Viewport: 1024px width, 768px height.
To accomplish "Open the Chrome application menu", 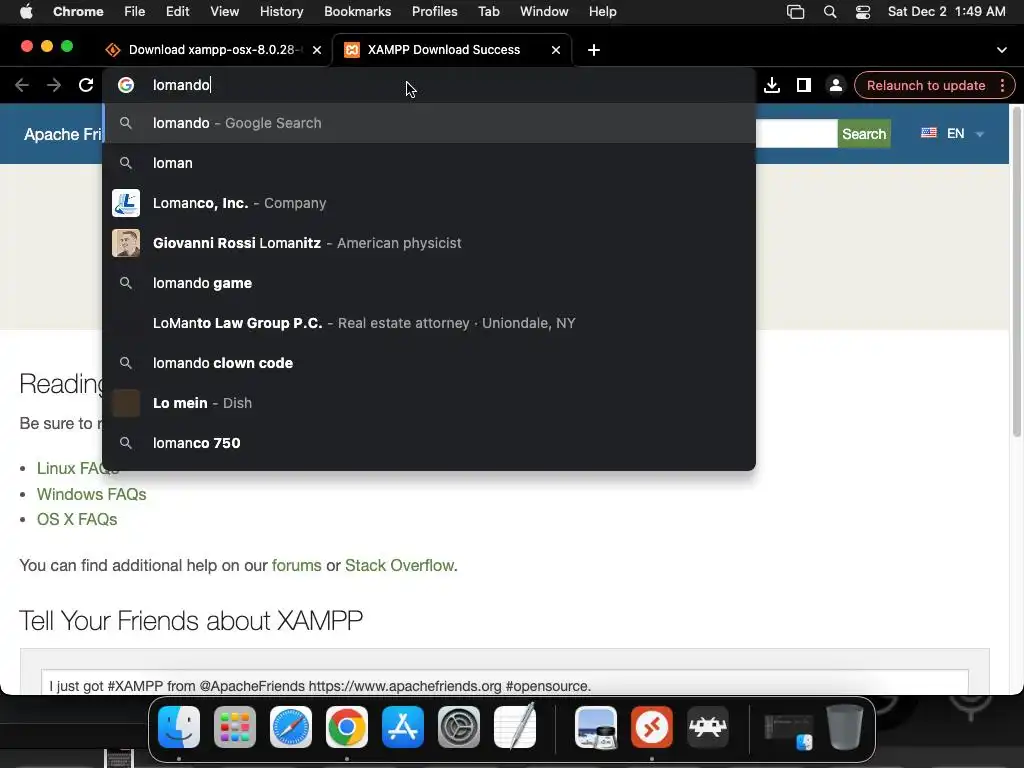I will click(78, 12).
